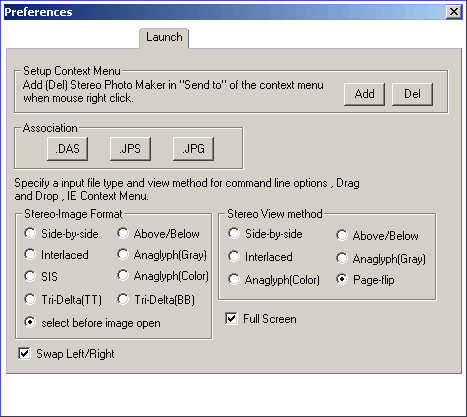The width and height of the screenshot is (467, 417).
Task: Associate .DAS files
Action: 67,149
